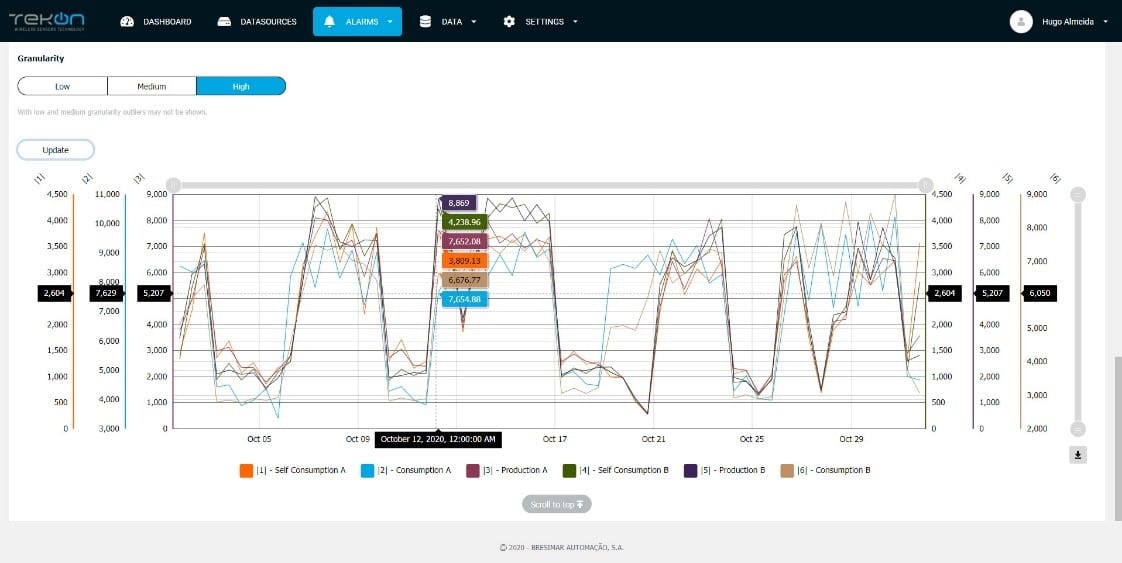
Task: Click the top handle of vertical zoom slider
Action: pyautogui.click(x=1078, y=195)
